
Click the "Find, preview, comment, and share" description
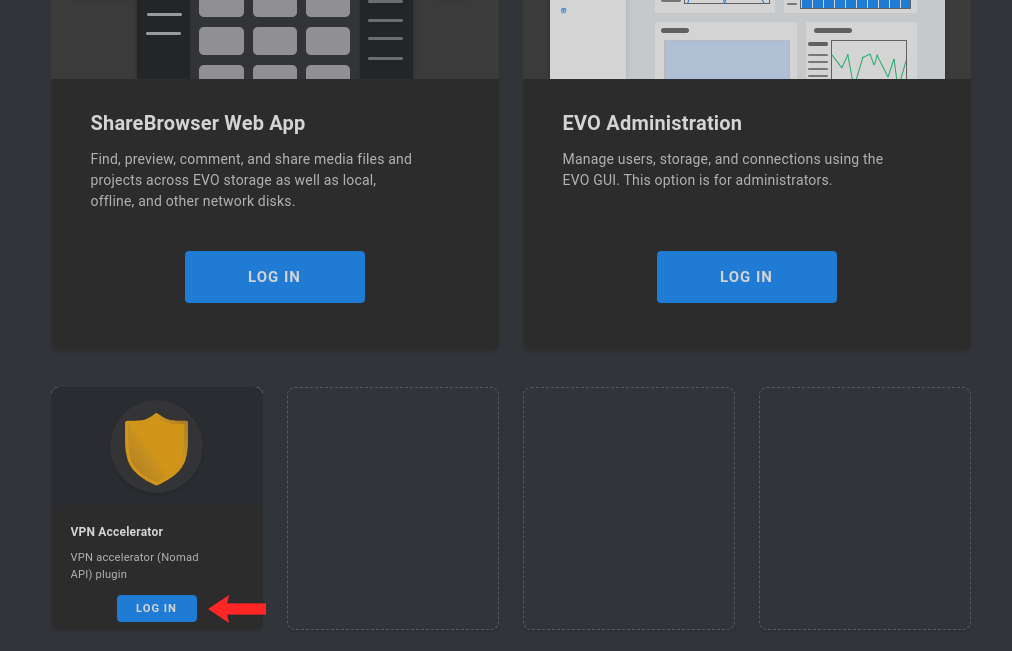click(251, 180)
